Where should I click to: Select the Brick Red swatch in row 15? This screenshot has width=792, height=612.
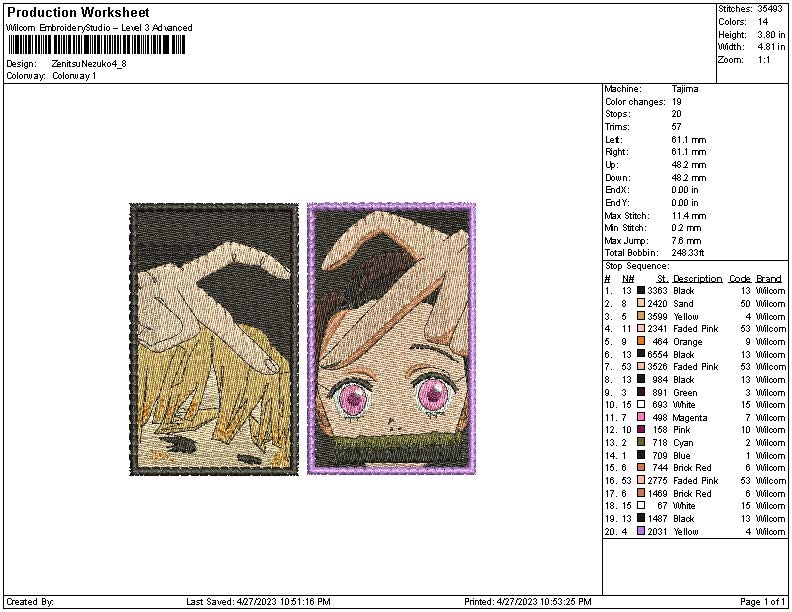pos(641,468)
